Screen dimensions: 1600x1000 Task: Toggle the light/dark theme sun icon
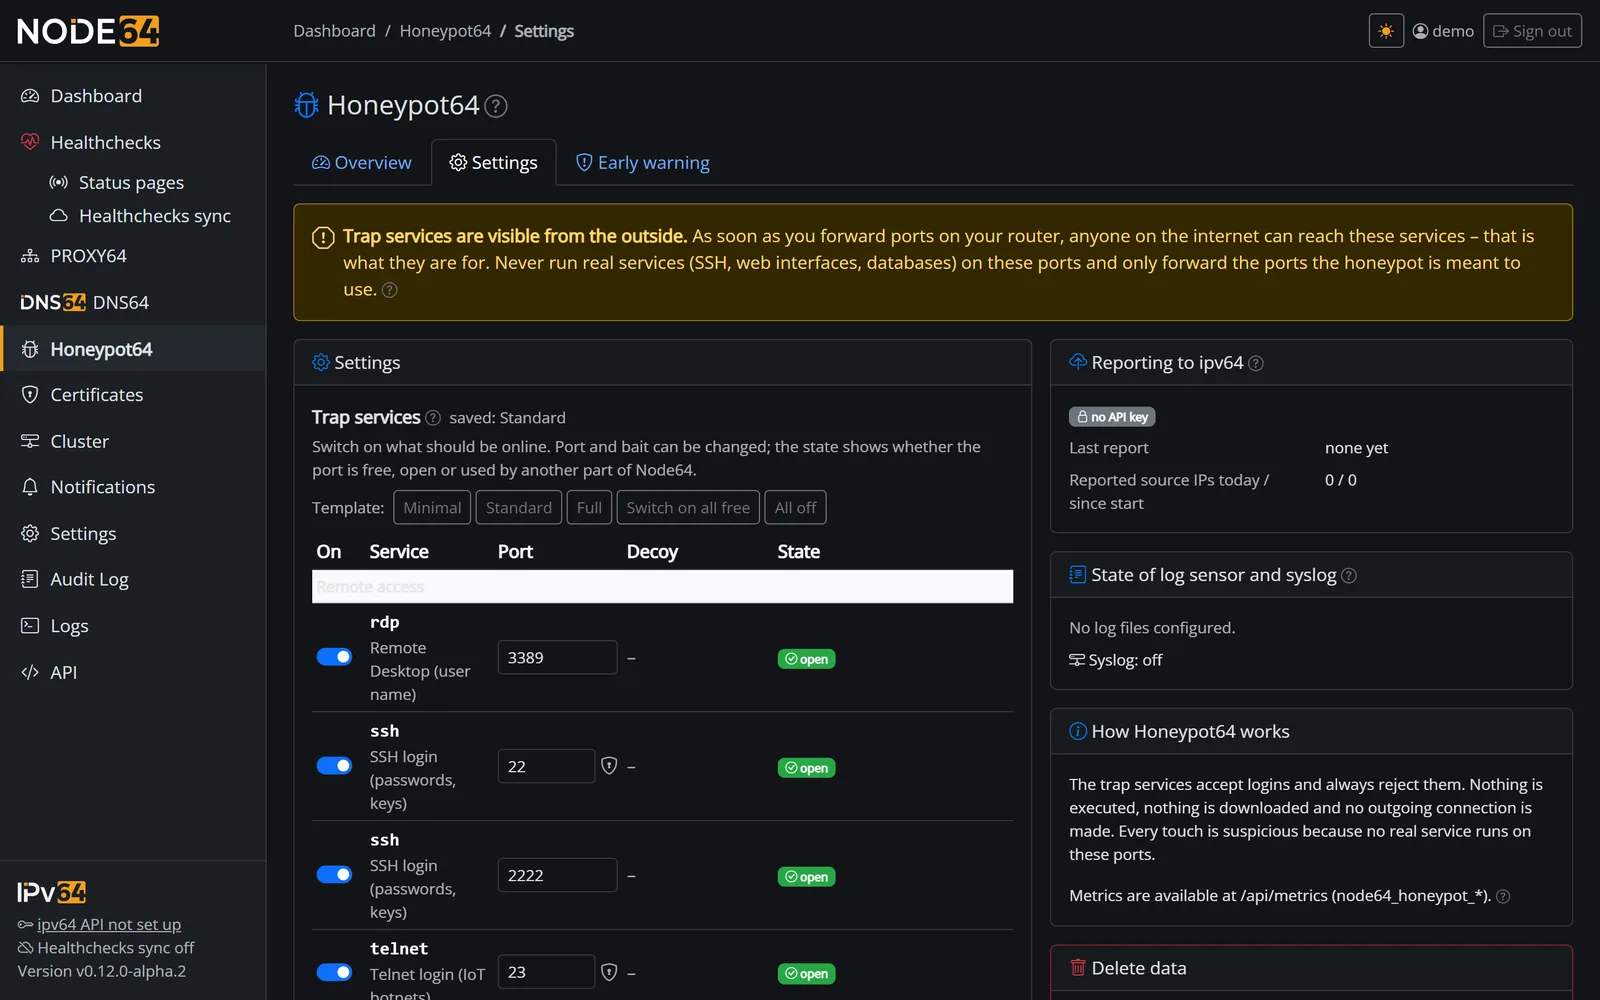(x=1386, y=31)
